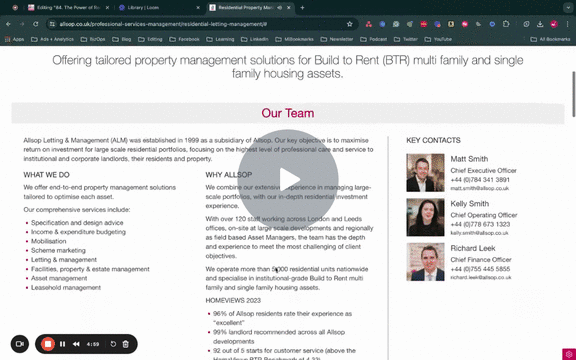The image size is (576, 360).
Task: Open a new browser tab
Action: [302, 7]
